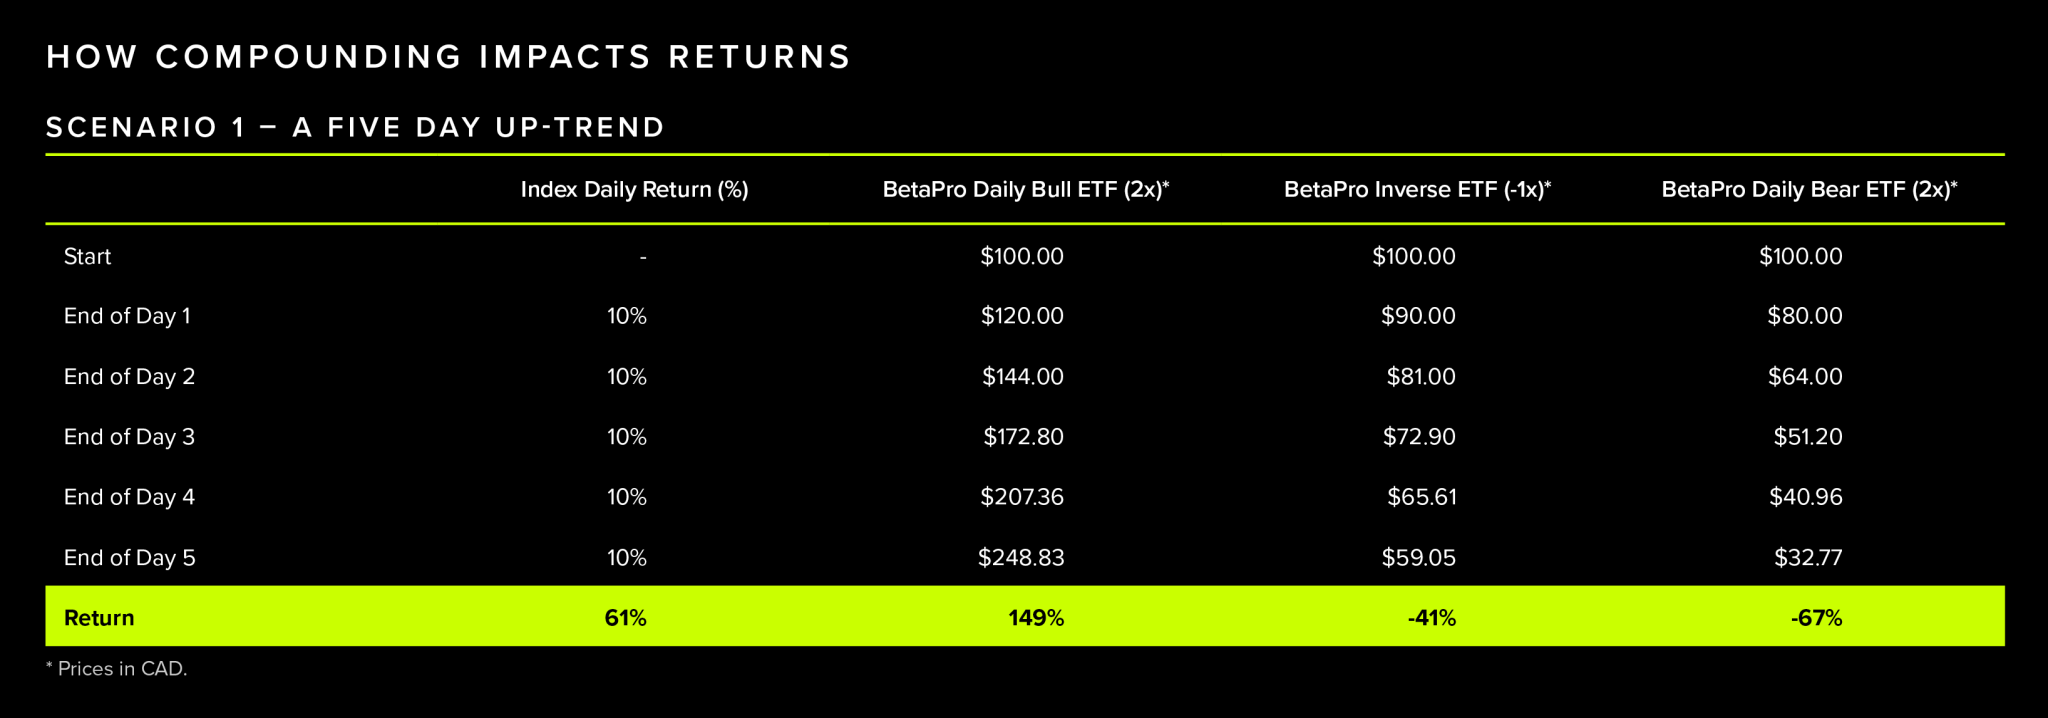Click the "* Prices in CAD." footnote
The height and width of the screenshot is (718, 2048).
tap(117, 669)
